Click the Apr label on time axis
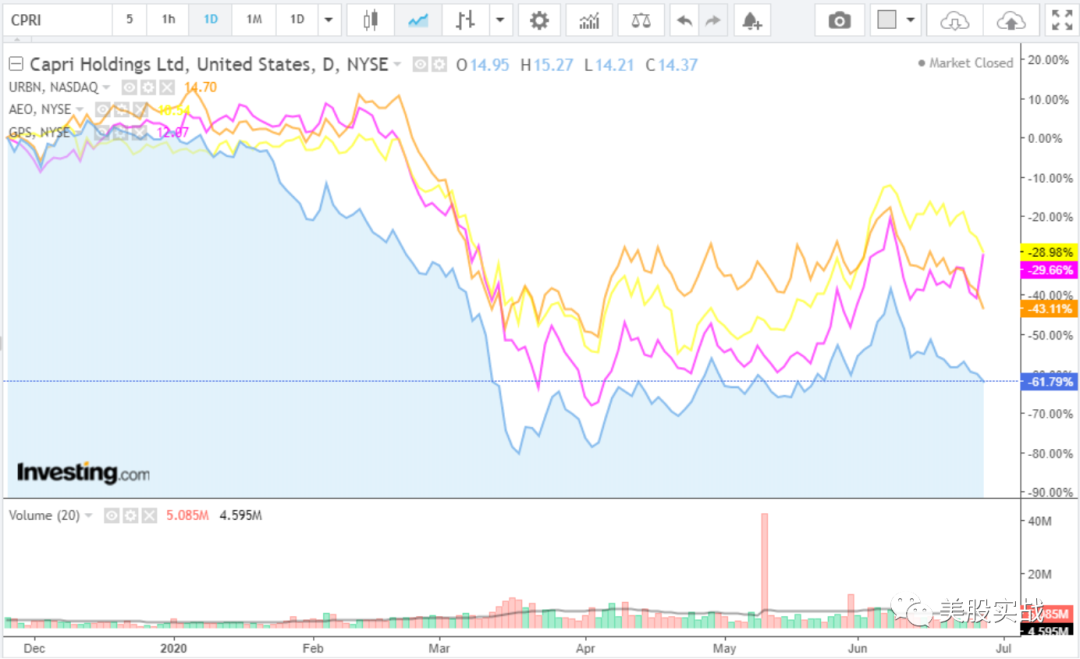Screen dimensions: 1080x659 click(585, 649)
